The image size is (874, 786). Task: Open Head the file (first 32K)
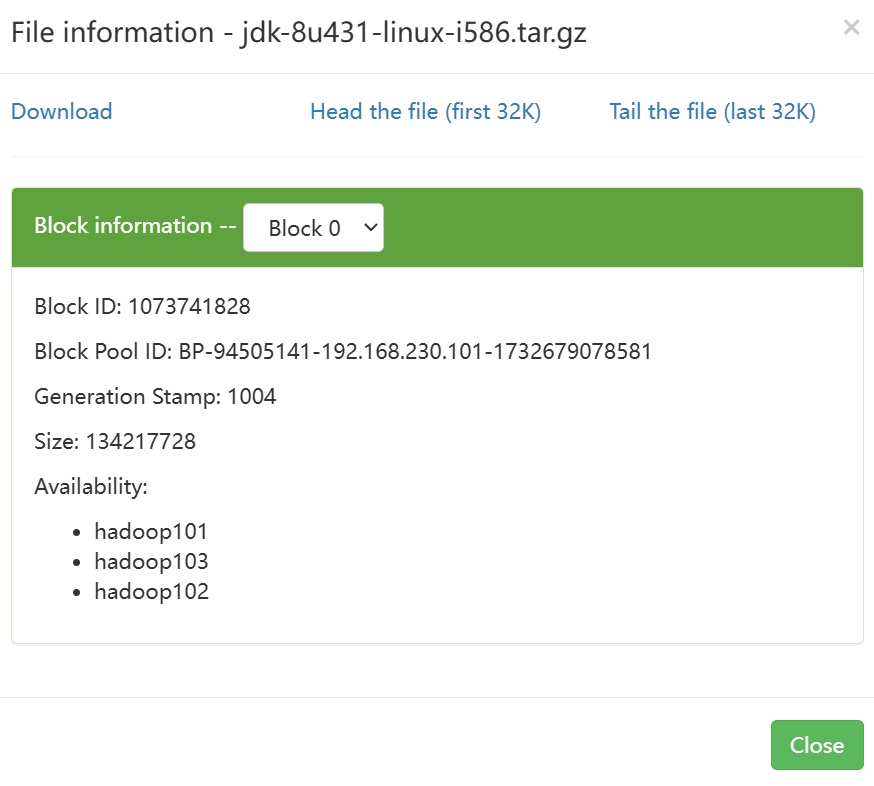pos(425,112)
